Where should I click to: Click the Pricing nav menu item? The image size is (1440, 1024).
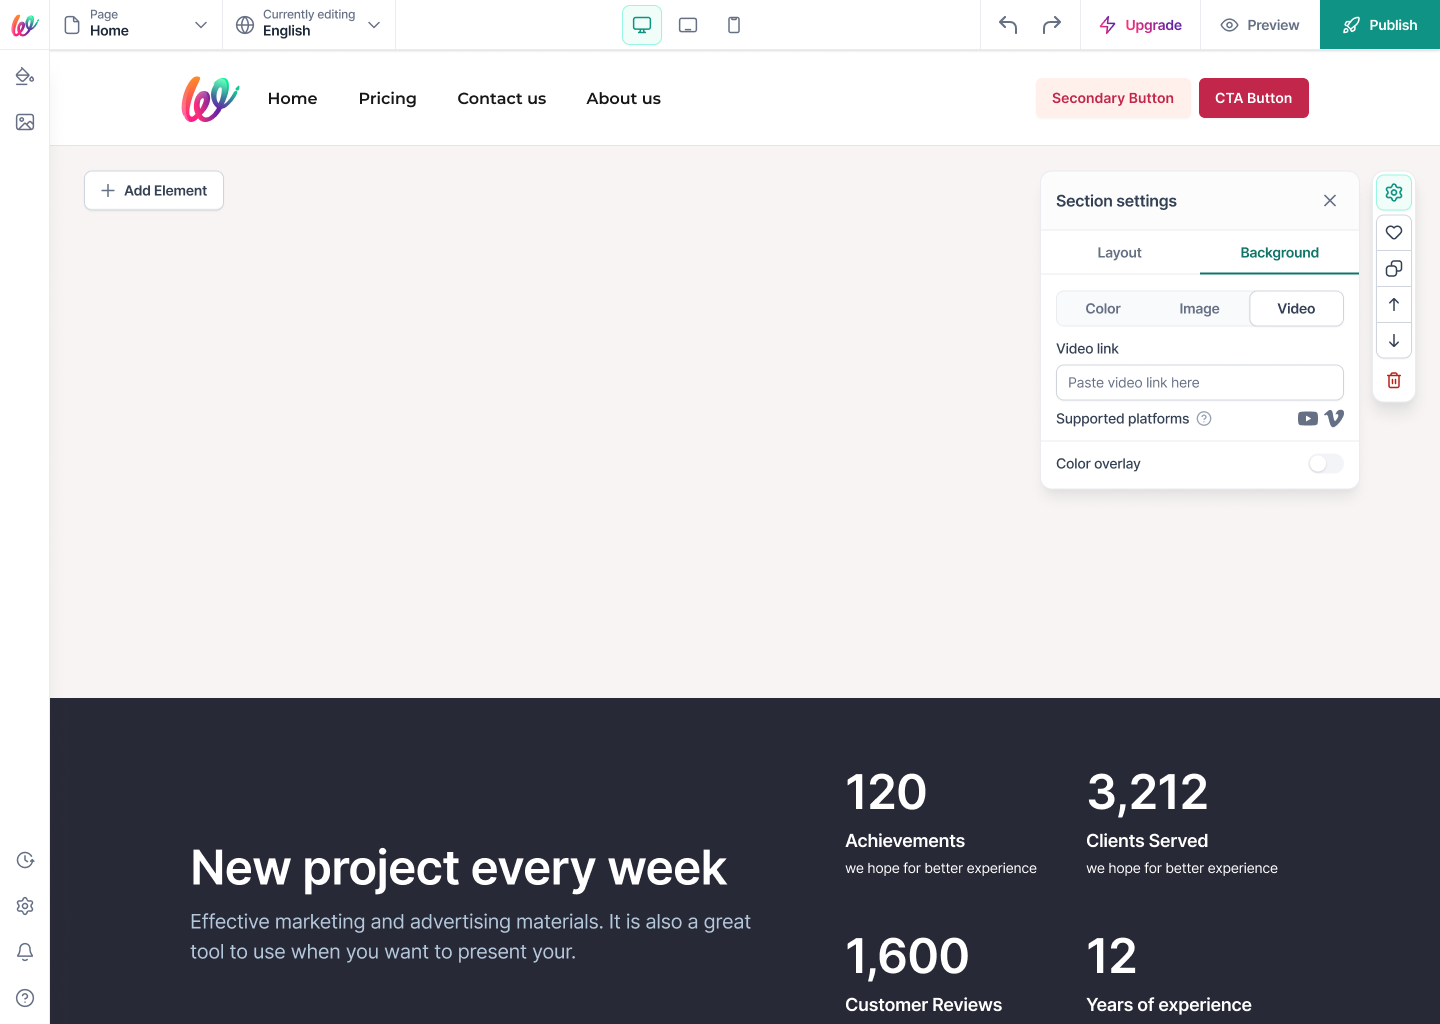coord(387,98)
